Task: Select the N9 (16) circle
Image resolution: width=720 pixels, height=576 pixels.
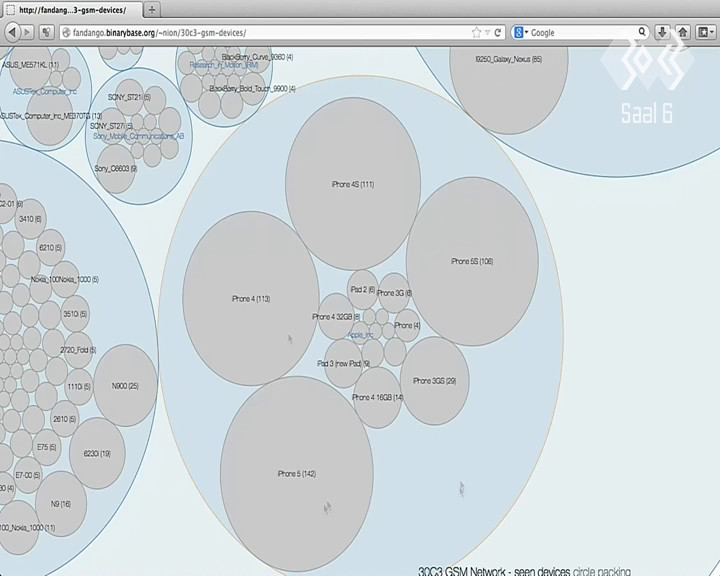Action: click(x=61, y=504)
